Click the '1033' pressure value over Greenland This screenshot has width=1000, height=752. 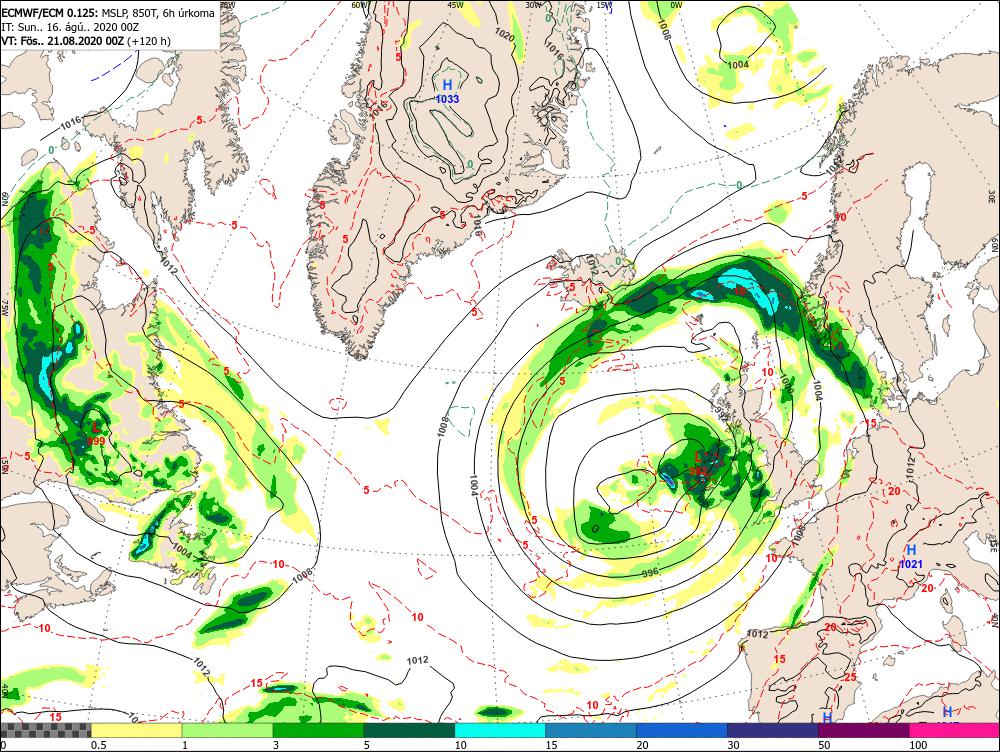447,99
